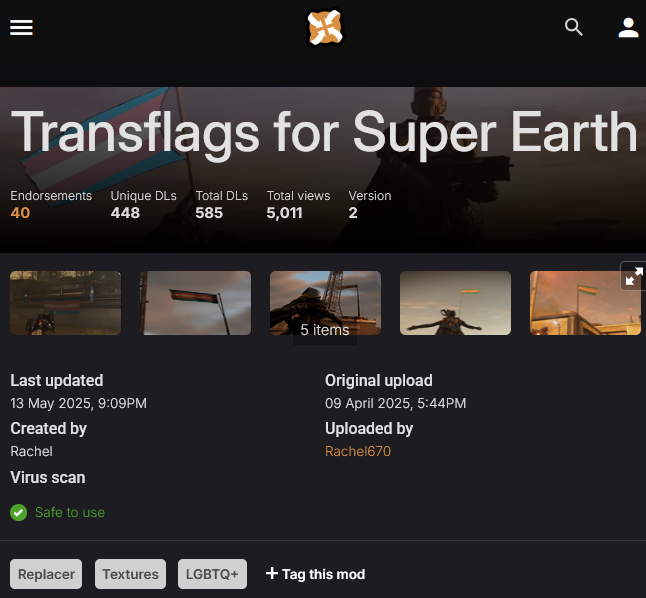Click the Transflags for Super Earth title
646x598 pixels.
[324, 133]
